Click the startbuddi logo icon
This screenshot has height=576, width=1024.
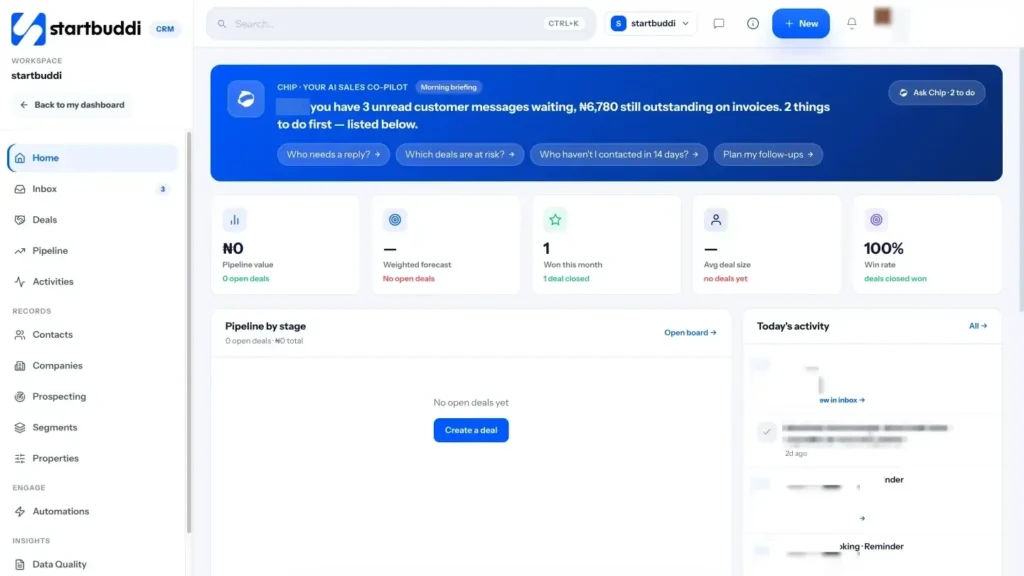(x=28, y=29)
